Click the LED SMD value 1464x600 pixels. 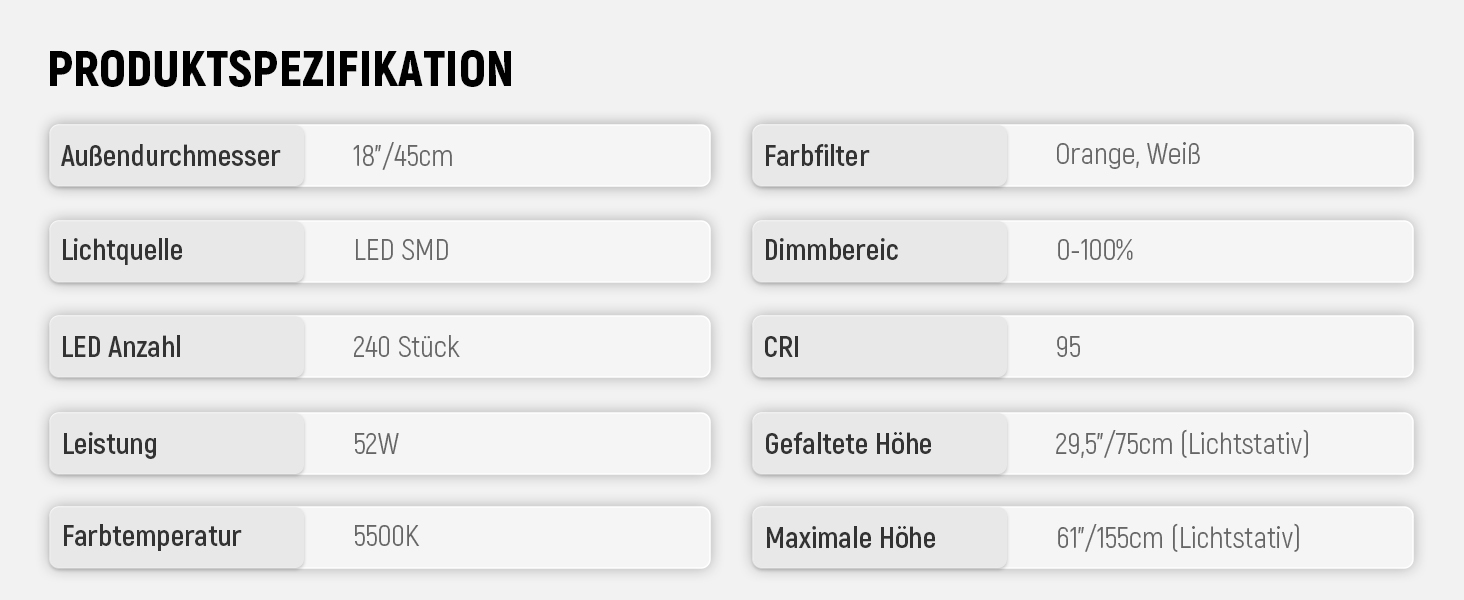click(401, 250)
